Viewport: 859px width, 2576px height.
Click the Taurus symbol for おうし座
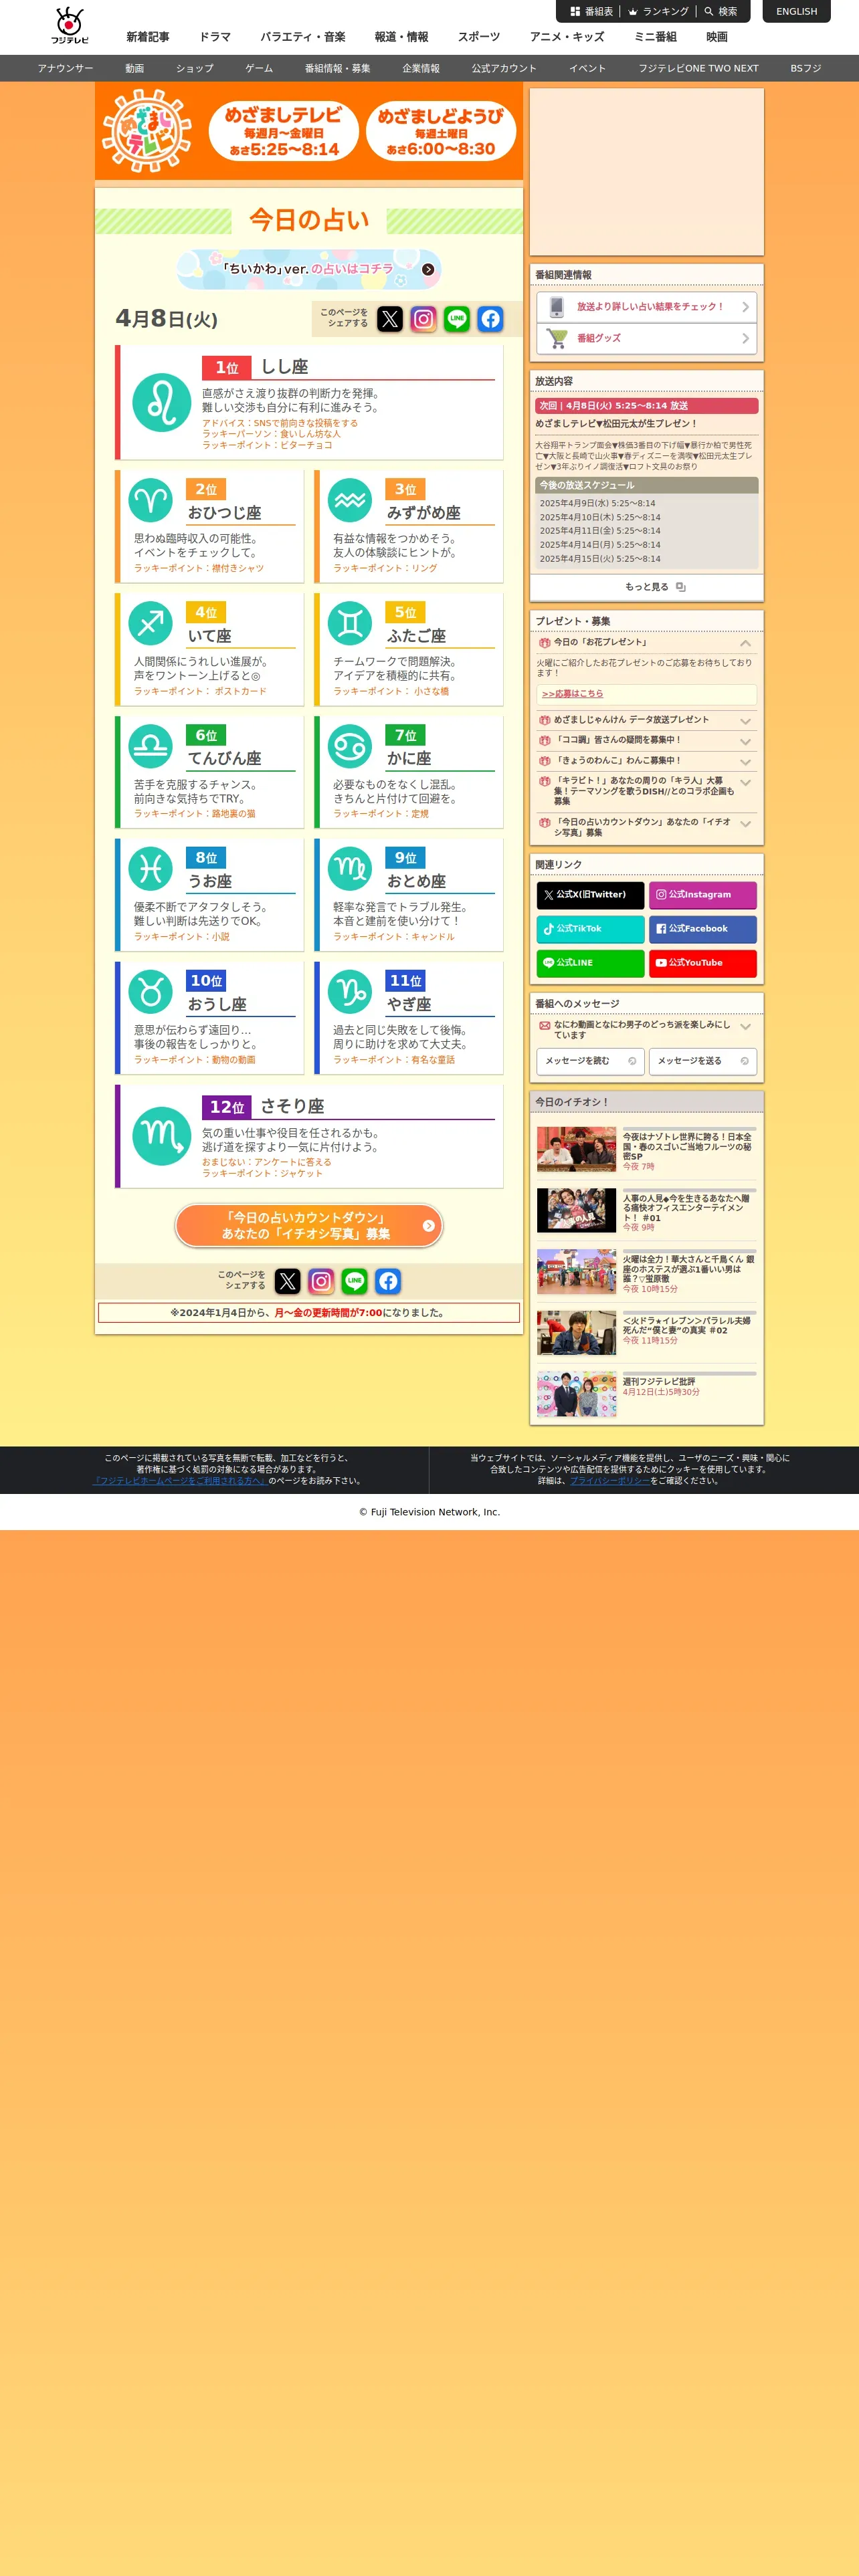(151, 992)
